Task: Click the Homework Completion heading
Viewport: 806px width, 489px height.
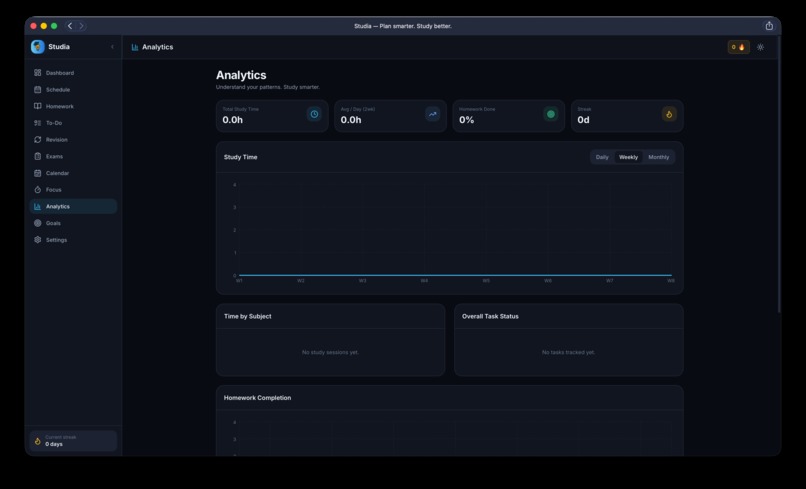Action: pyautogui.click(x=257, y=398)
